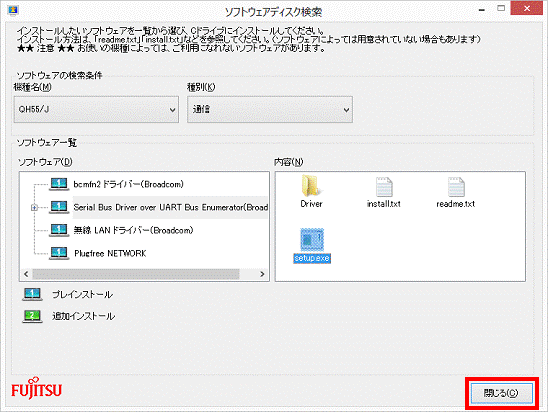Click the 無線 LAN driver computer icon

point(59,230)
